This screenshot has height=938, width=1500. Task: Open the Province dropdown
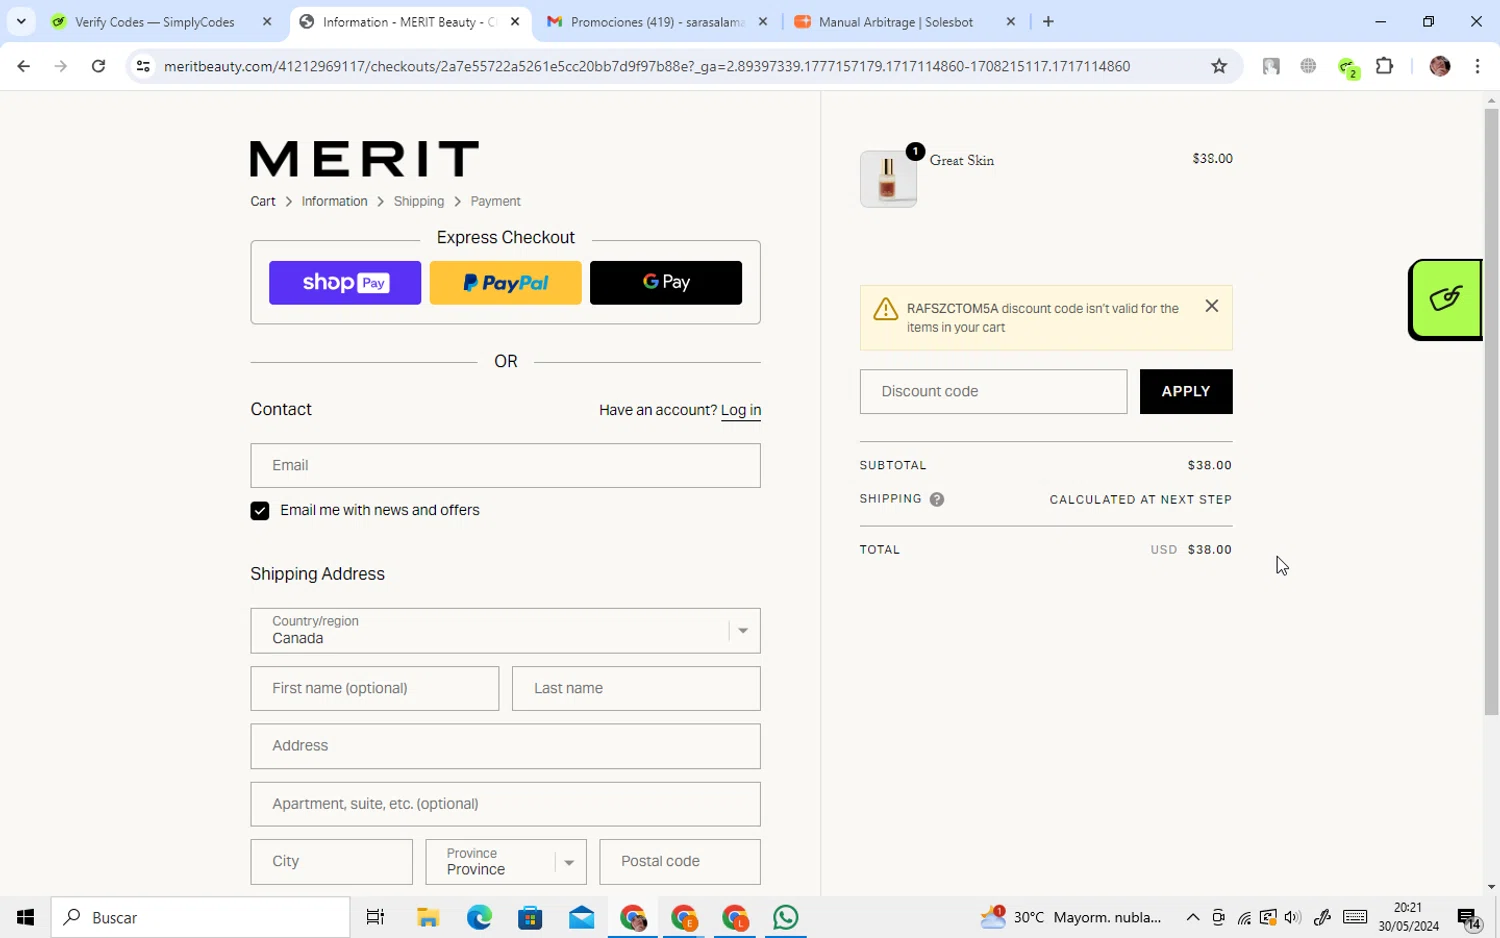pyautogui.click(x=506, y=861)
